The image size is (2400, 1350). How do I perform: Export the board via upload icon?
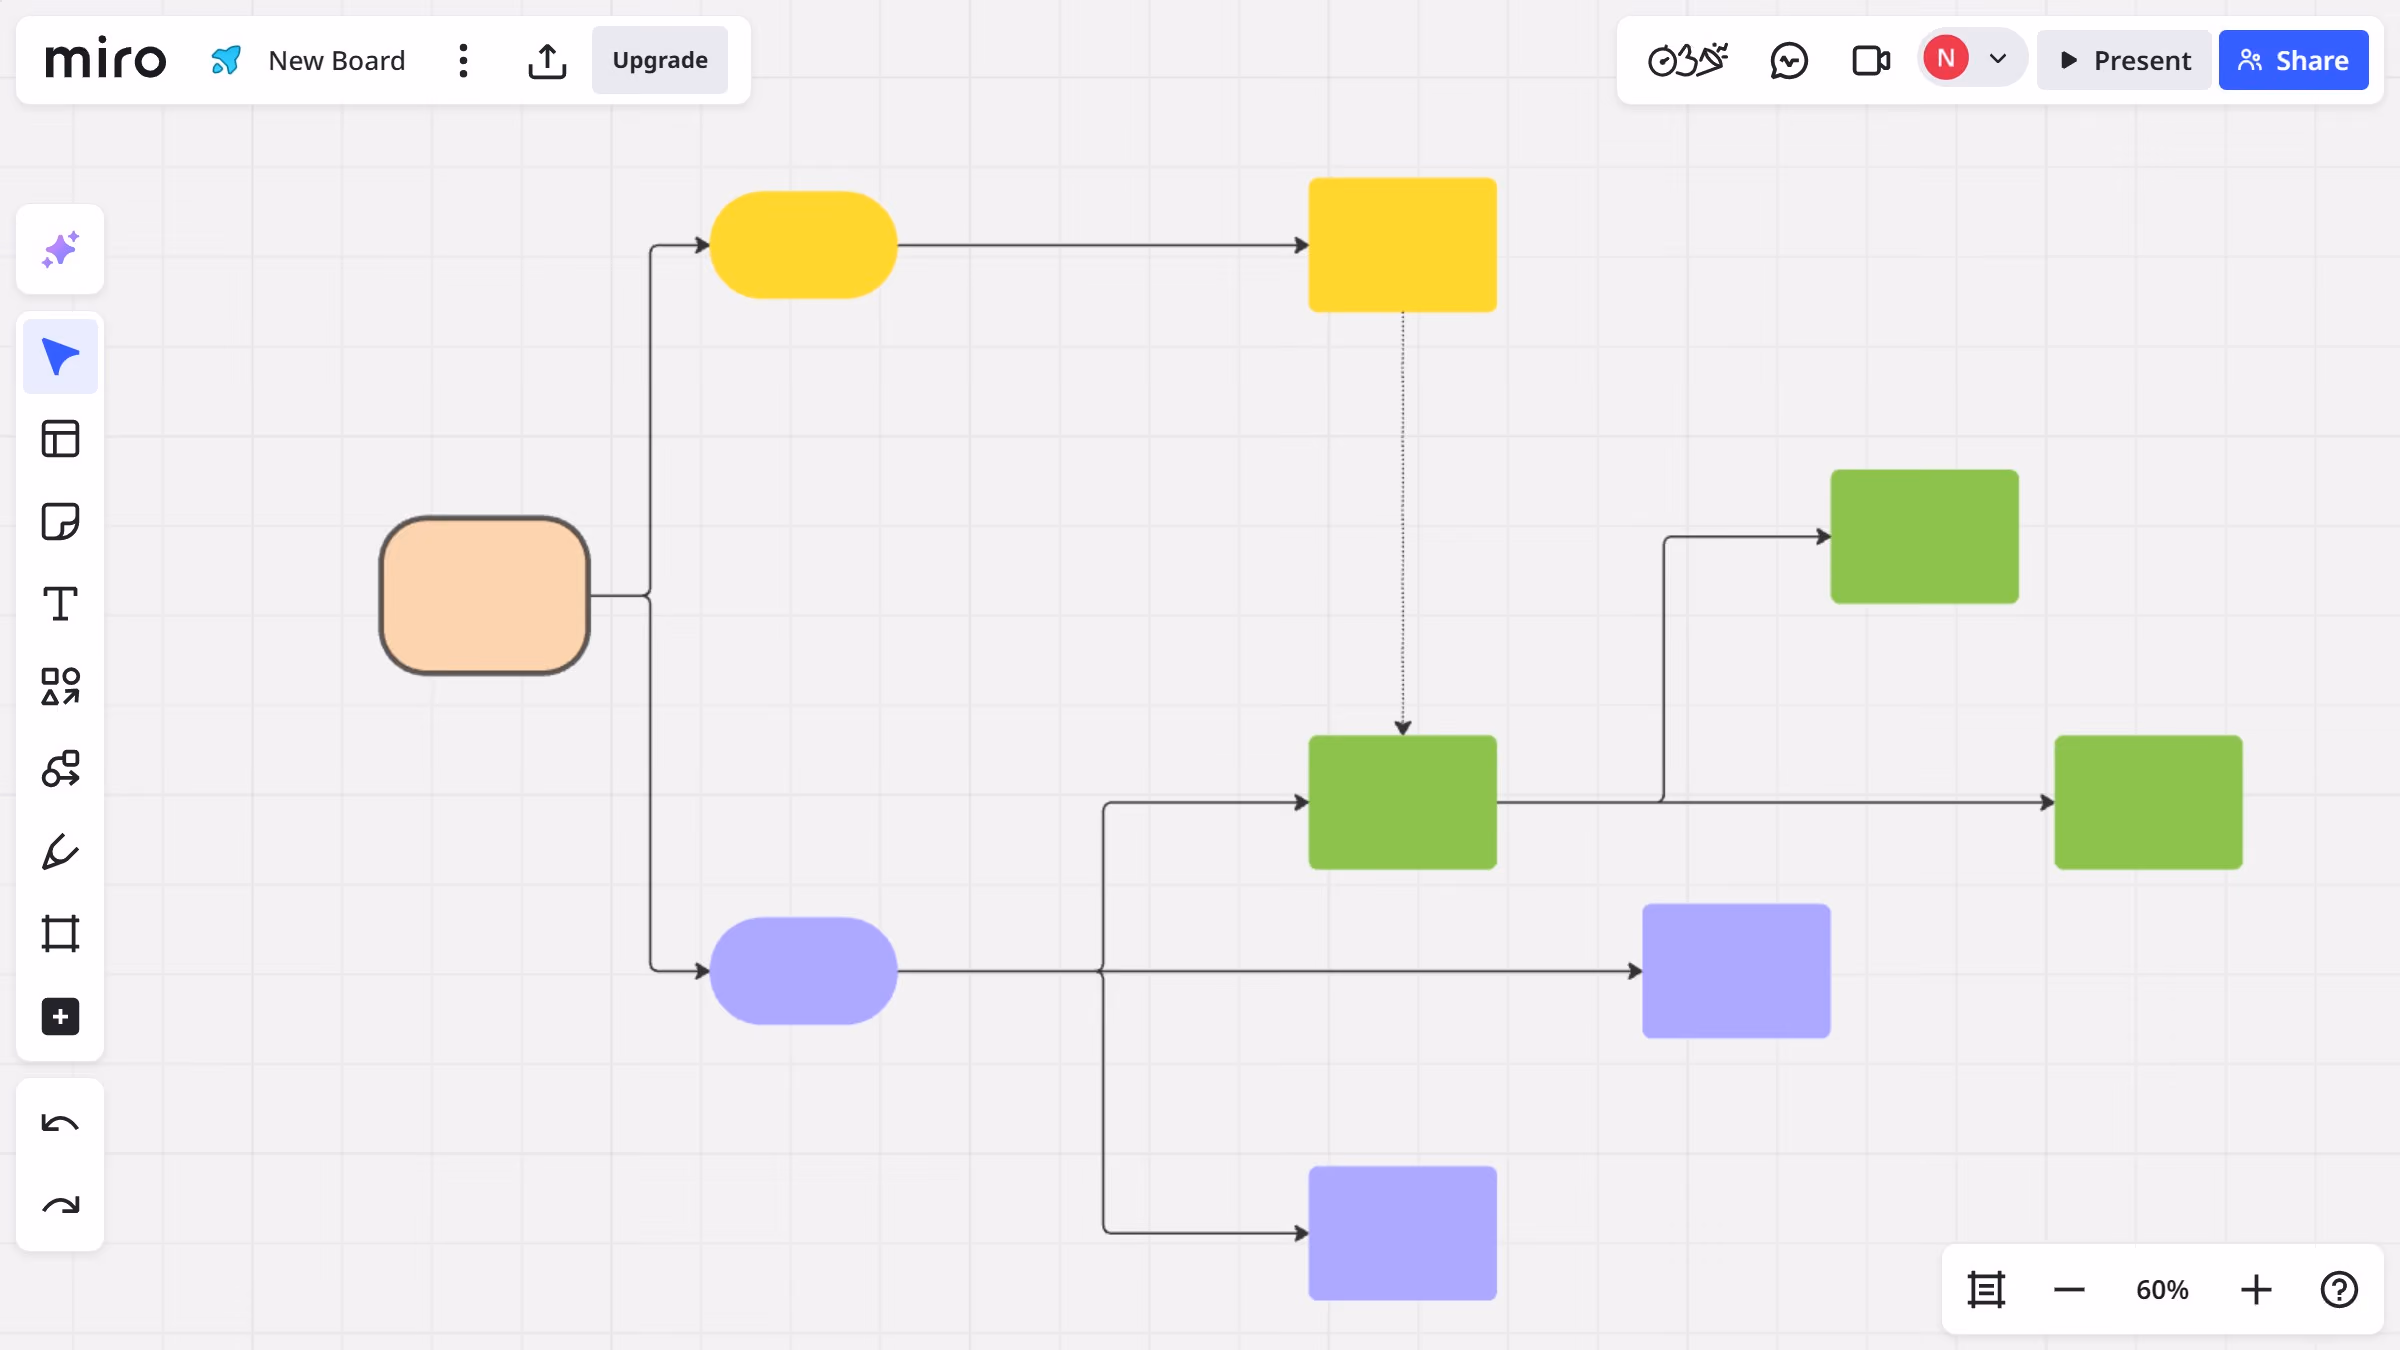547,60
